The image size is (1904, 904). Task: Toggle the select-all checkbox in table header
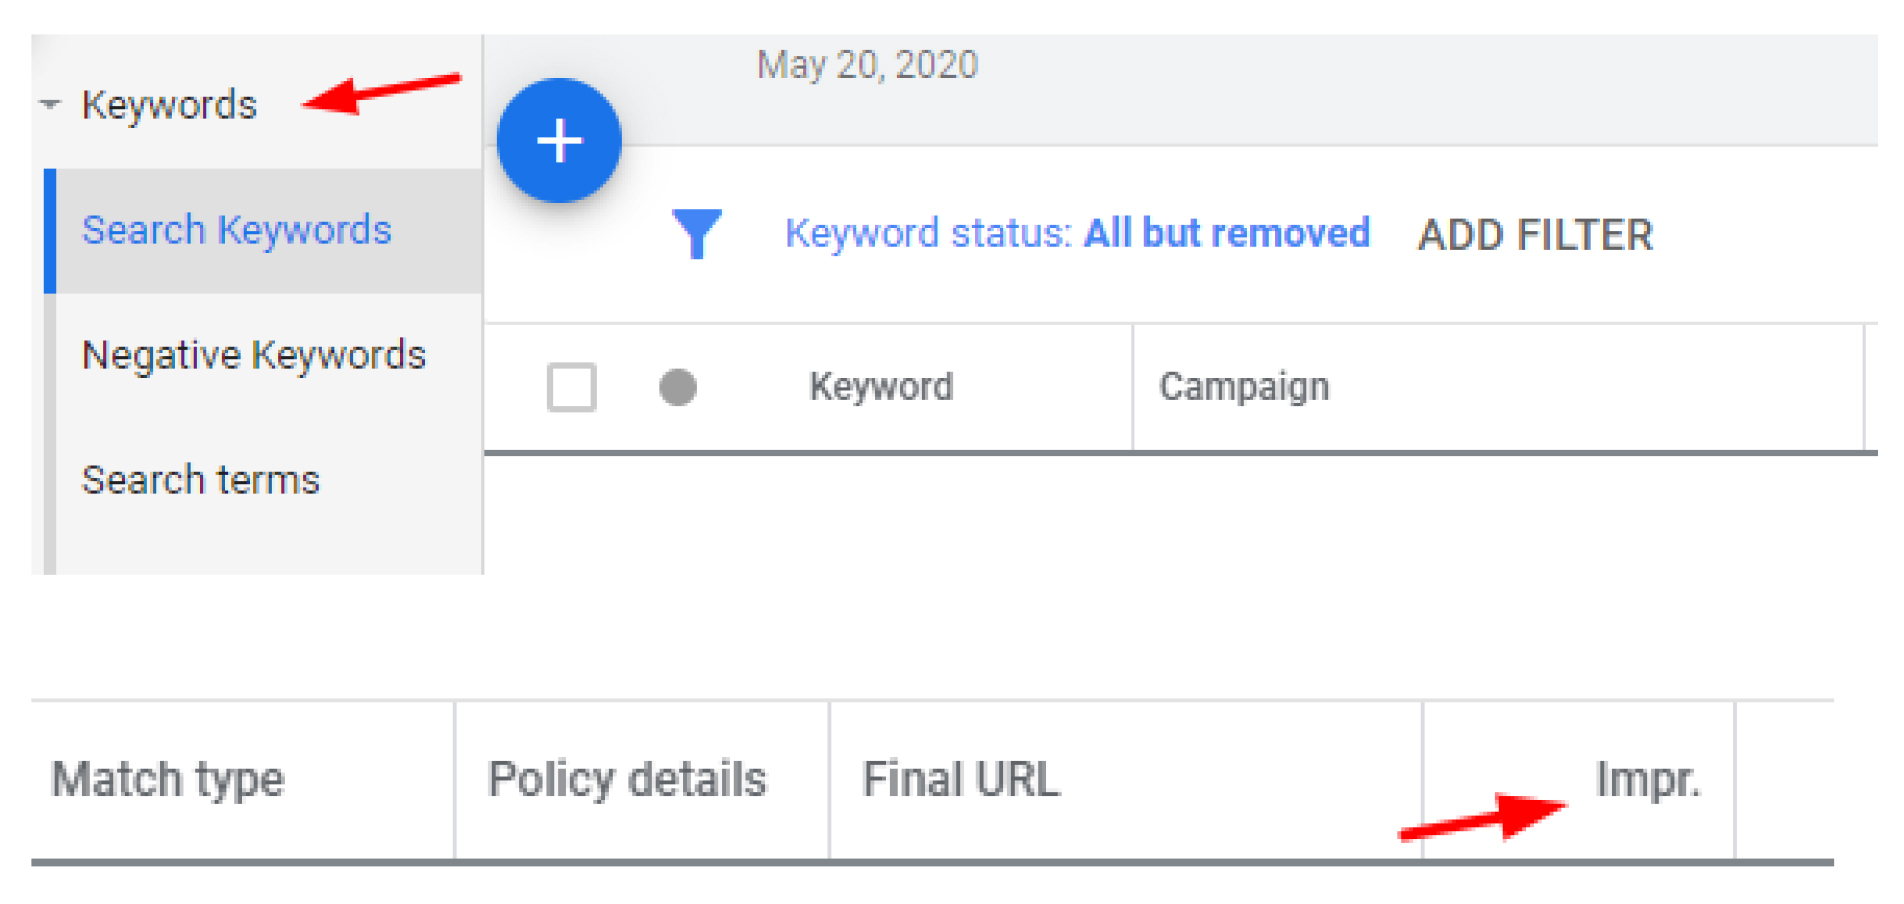(572, 387)
